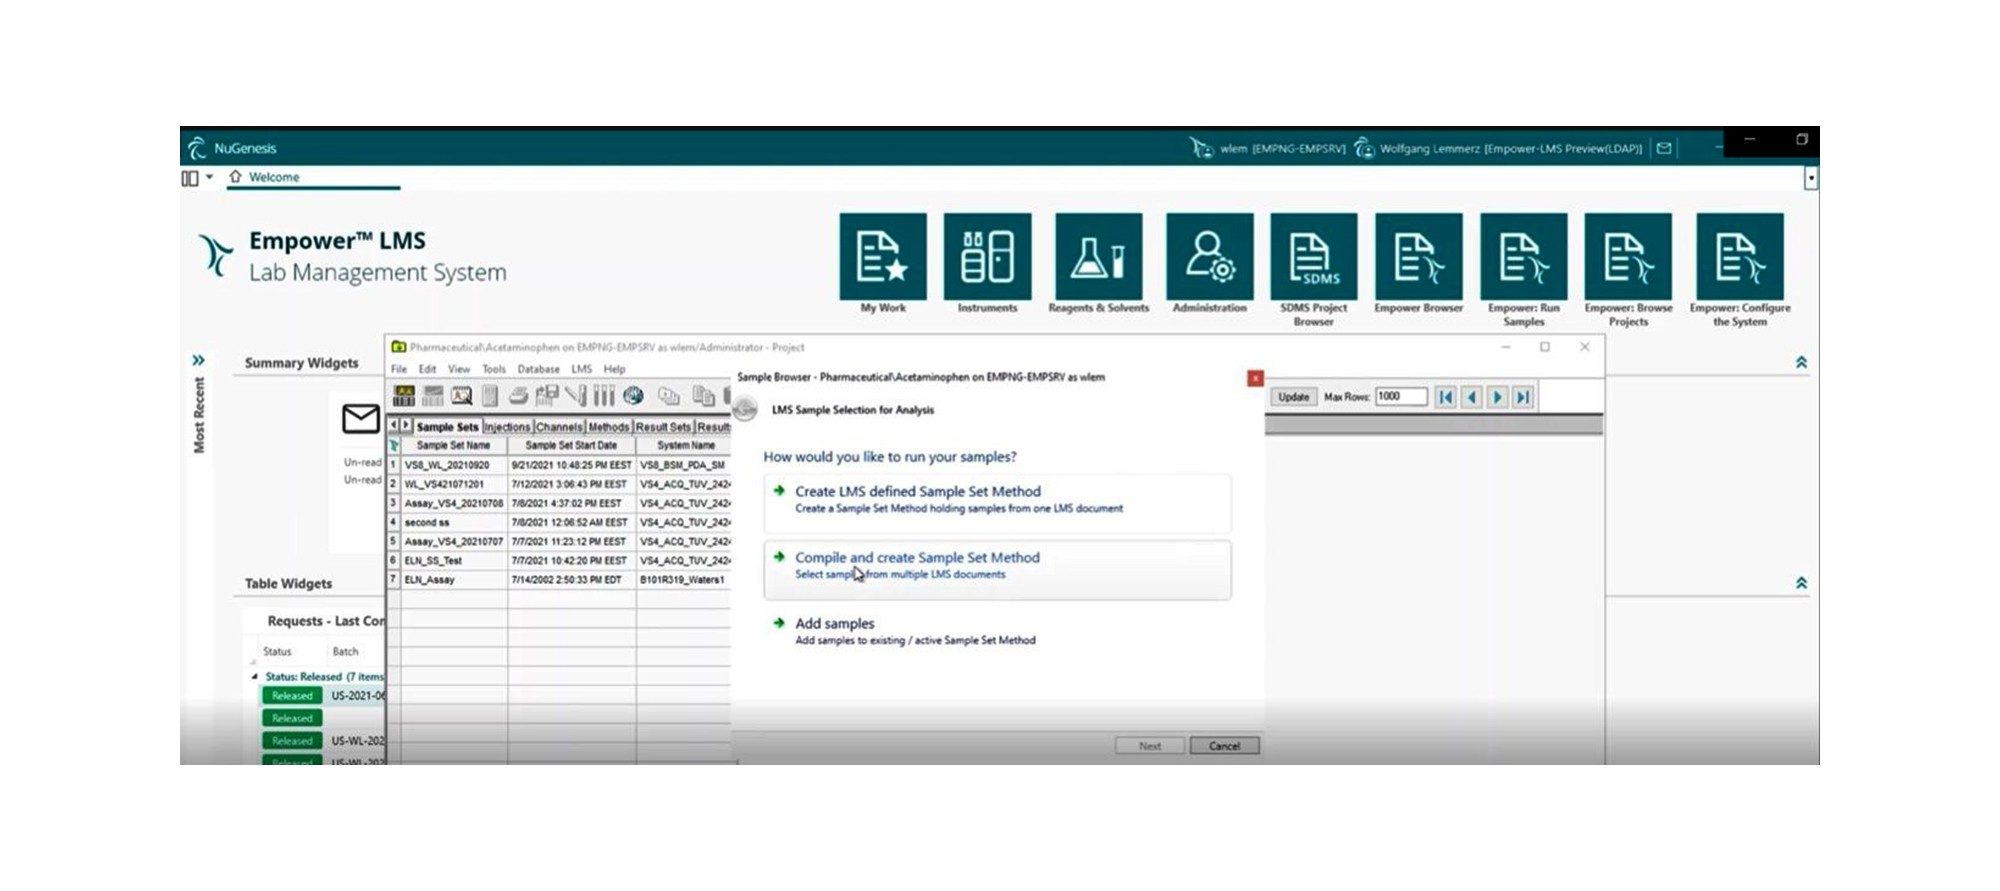Click the Next button in wizard
The image size is (2000, 891).
pos(1150,746)
